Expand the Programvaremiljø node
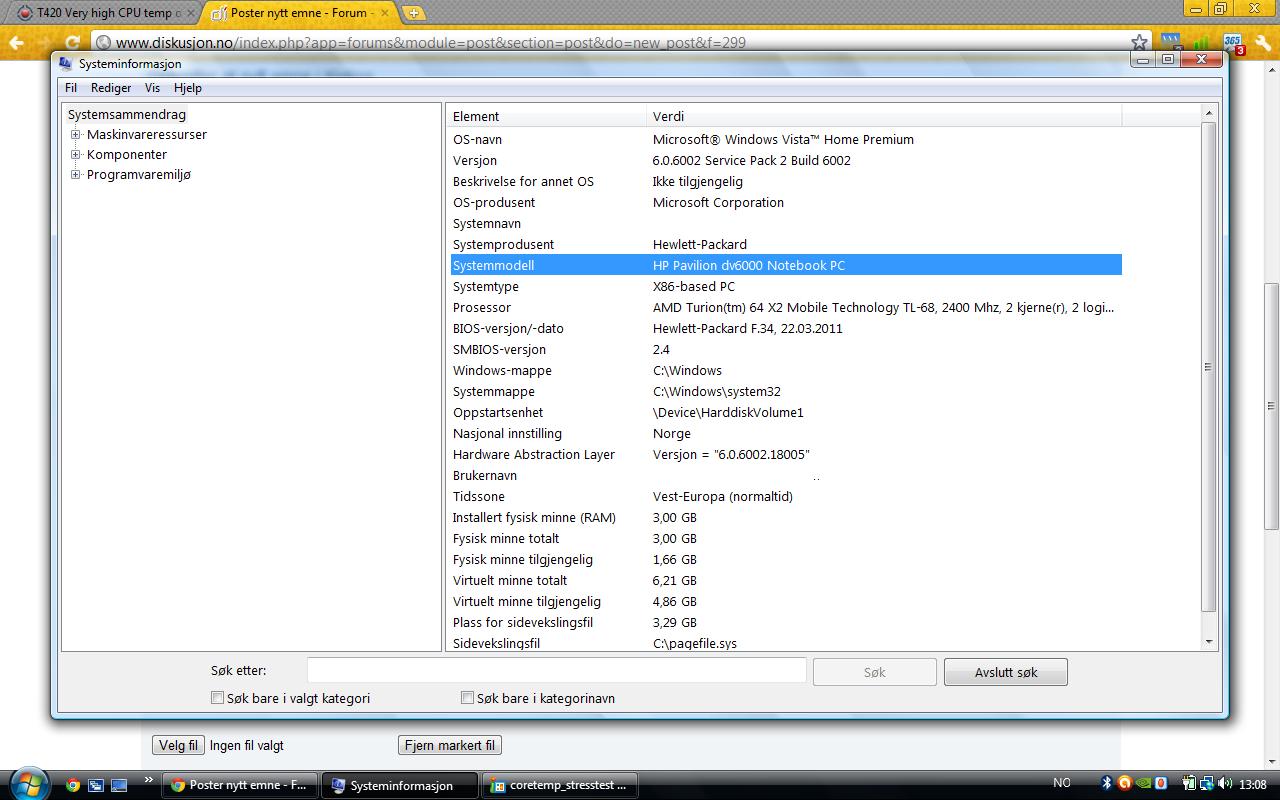 (x=75, y=175)
